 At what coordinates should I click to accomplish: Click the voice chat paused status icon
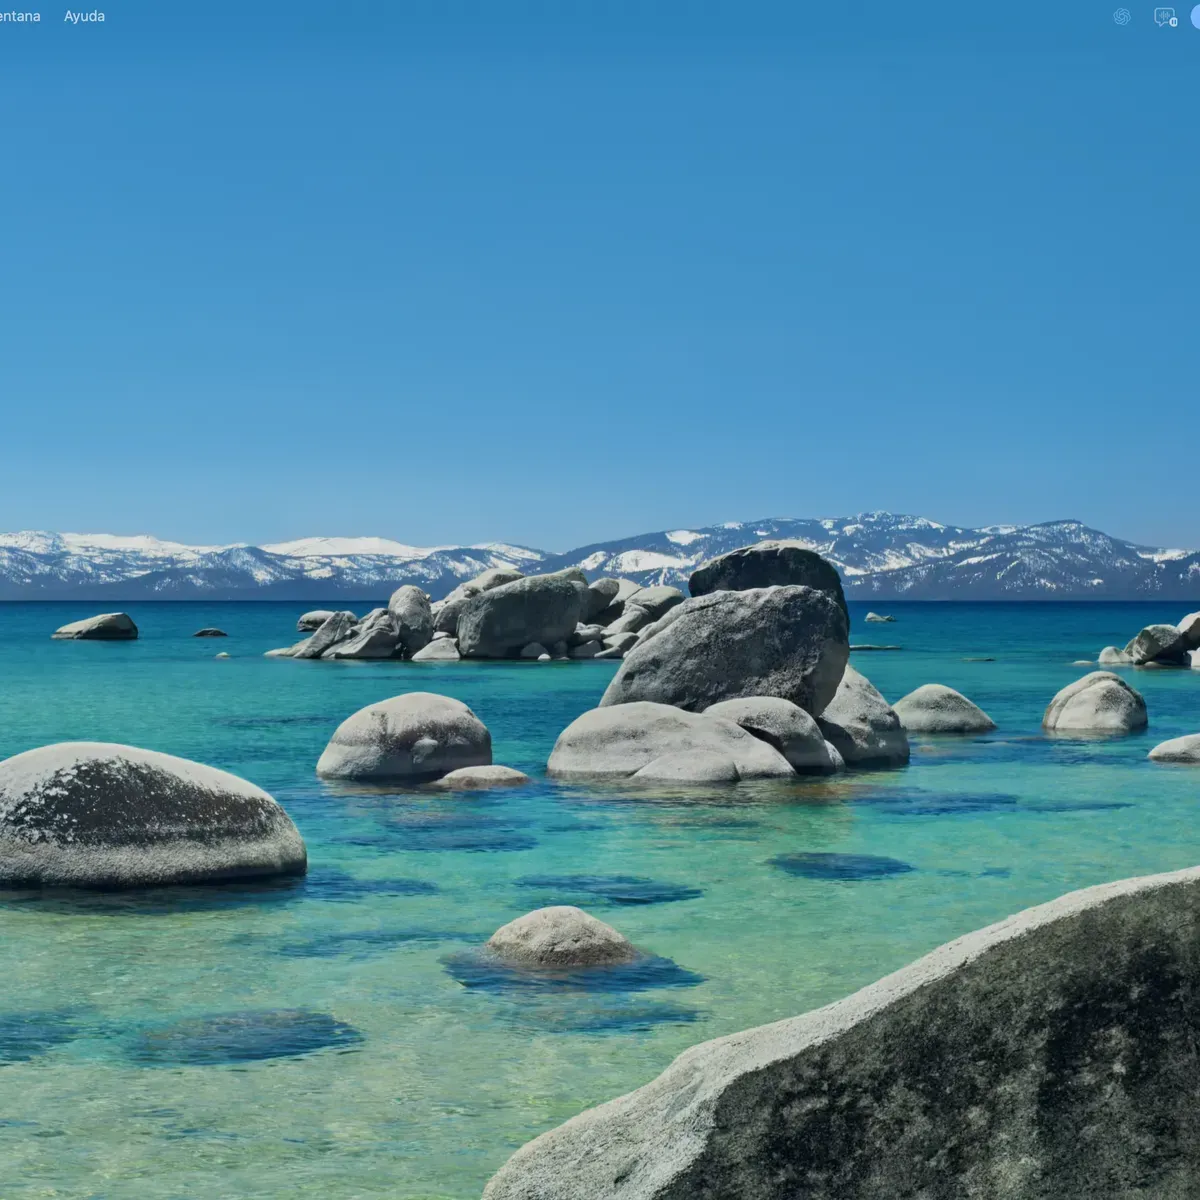click(1165, 17)
